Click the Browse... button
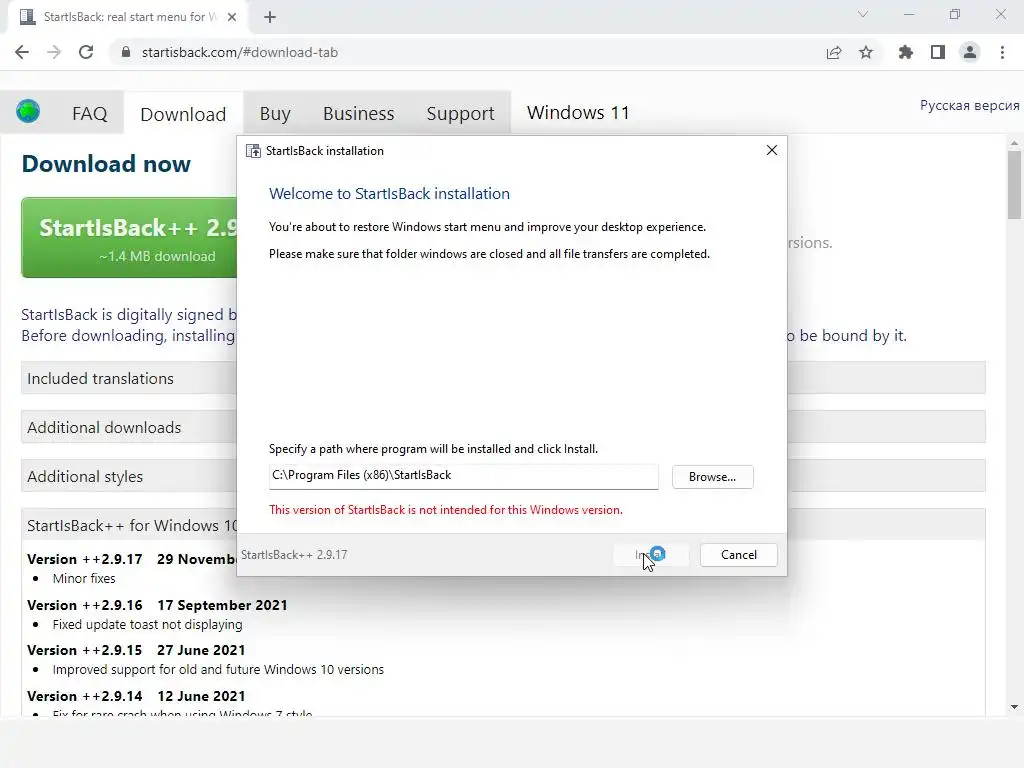The width and height of the screenshot is (1024, 768). pyautogui.click(x=712, y=477)
